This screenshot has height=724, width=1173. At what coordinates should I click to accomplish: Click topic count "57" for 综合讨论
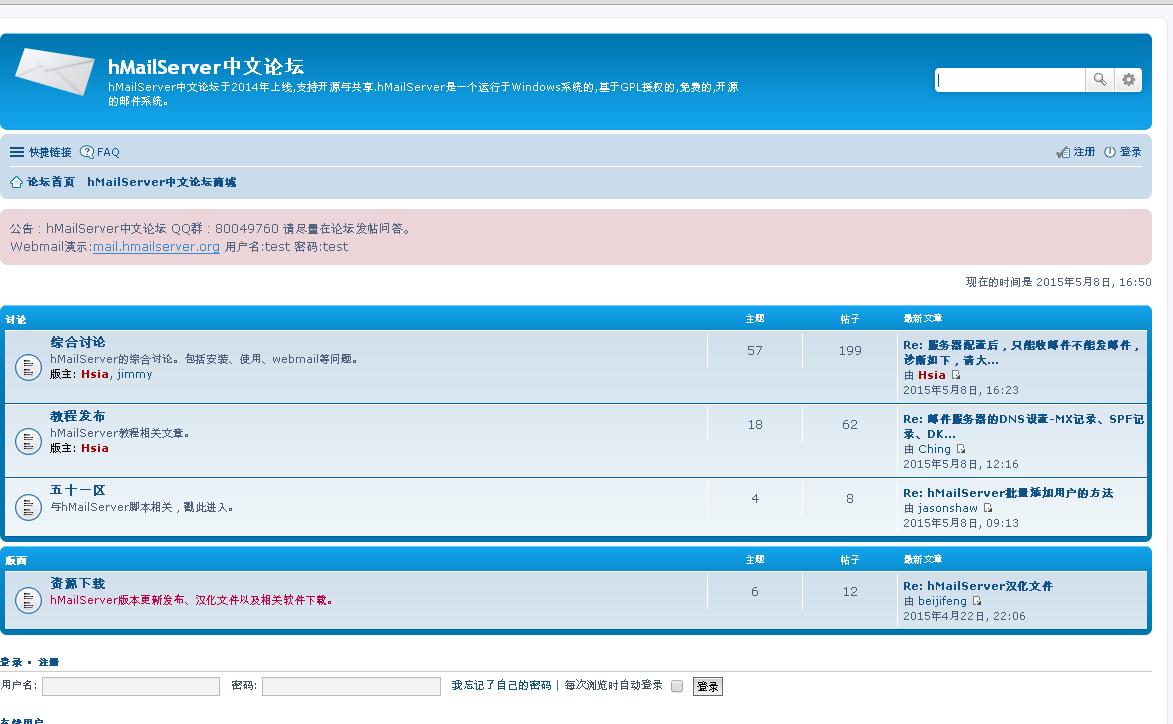pos(755,350)
